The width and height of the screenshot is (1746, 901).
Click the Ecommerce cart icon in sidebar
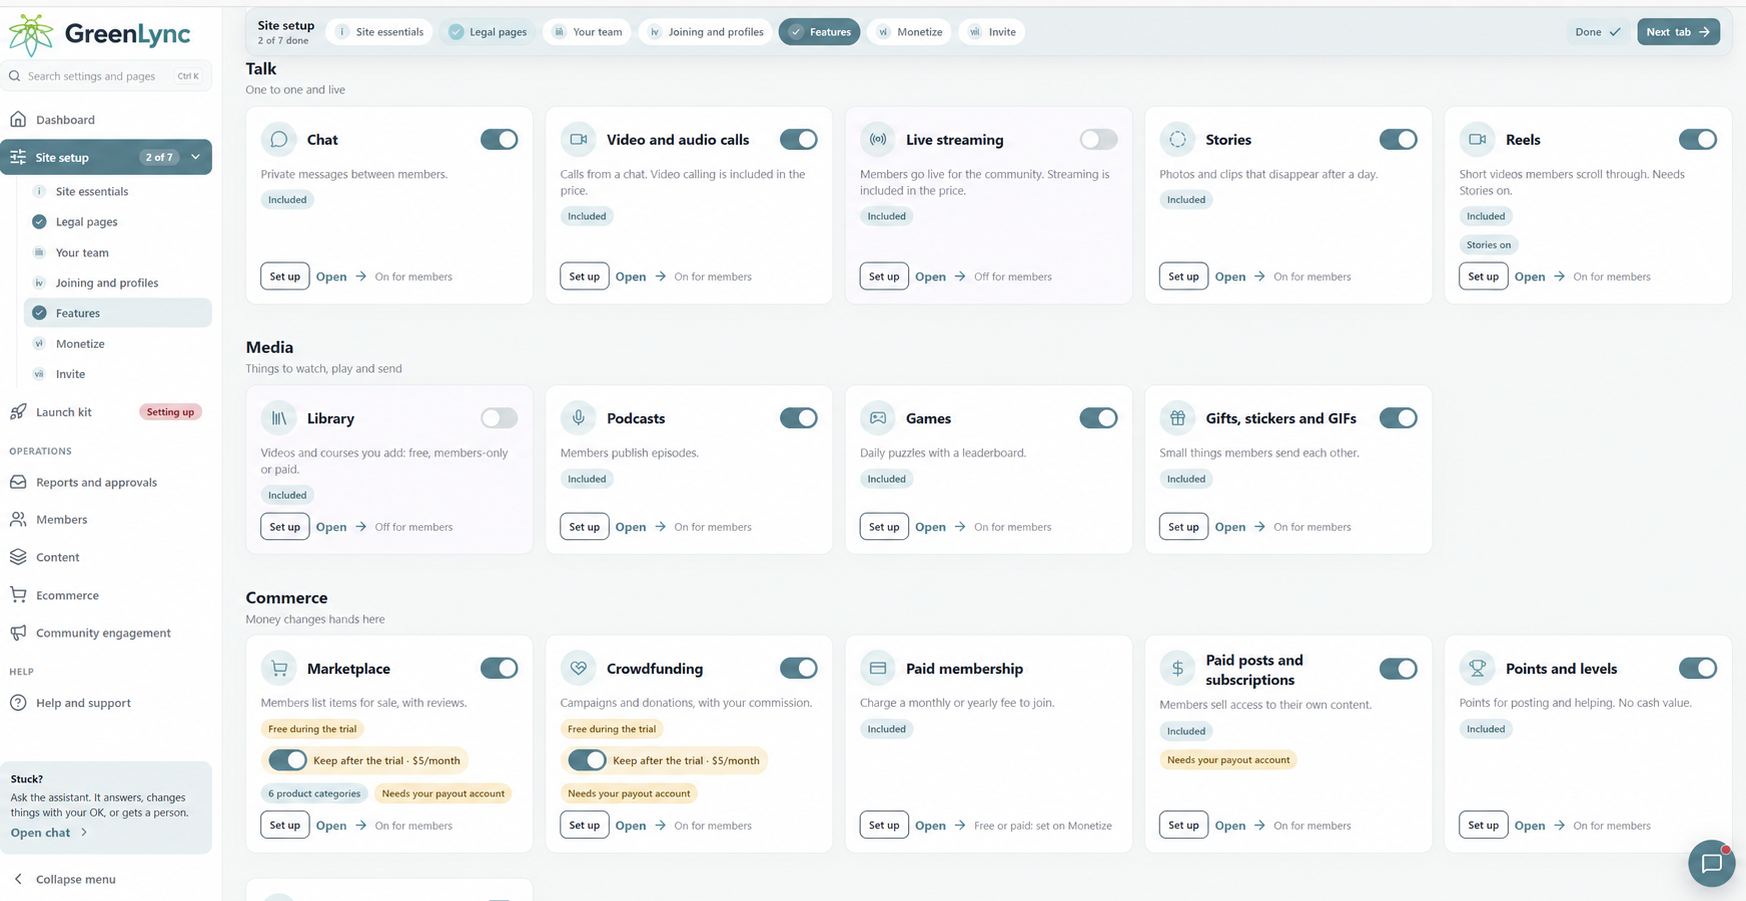[x=18, y=595]
